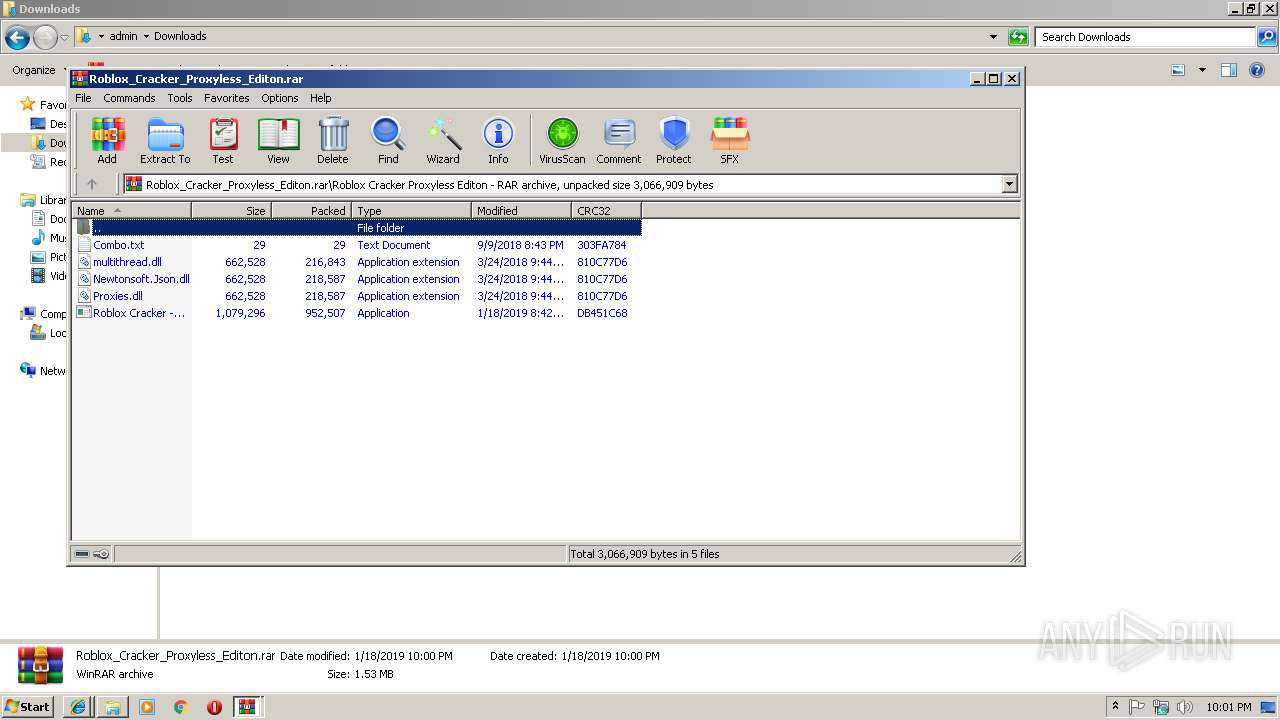The width and height of the screenshot is (1280, 720).
Task: Launch the Wizard tool
Action: [x=443, y=140]
